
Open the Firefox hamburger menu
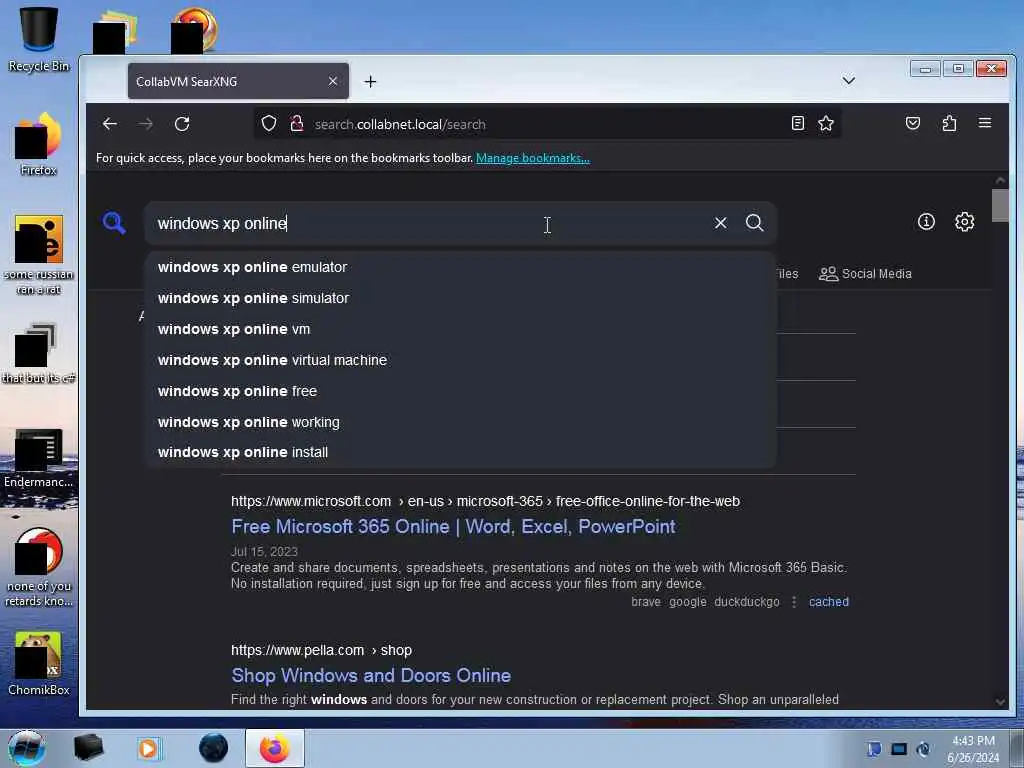click(985, 123)
